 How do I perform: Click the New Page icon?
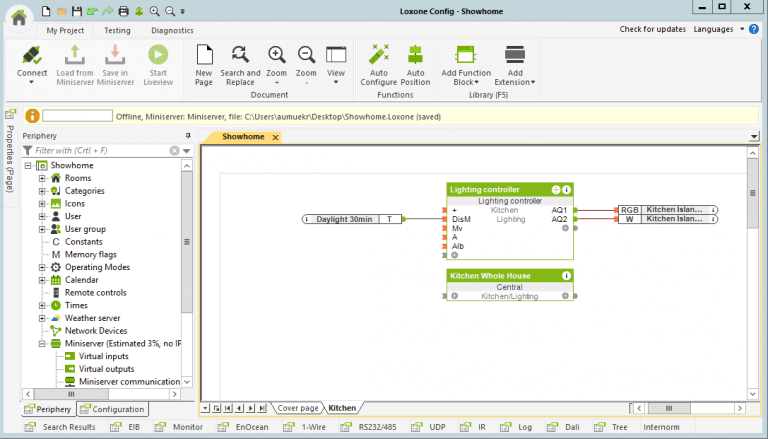(204, 55)
